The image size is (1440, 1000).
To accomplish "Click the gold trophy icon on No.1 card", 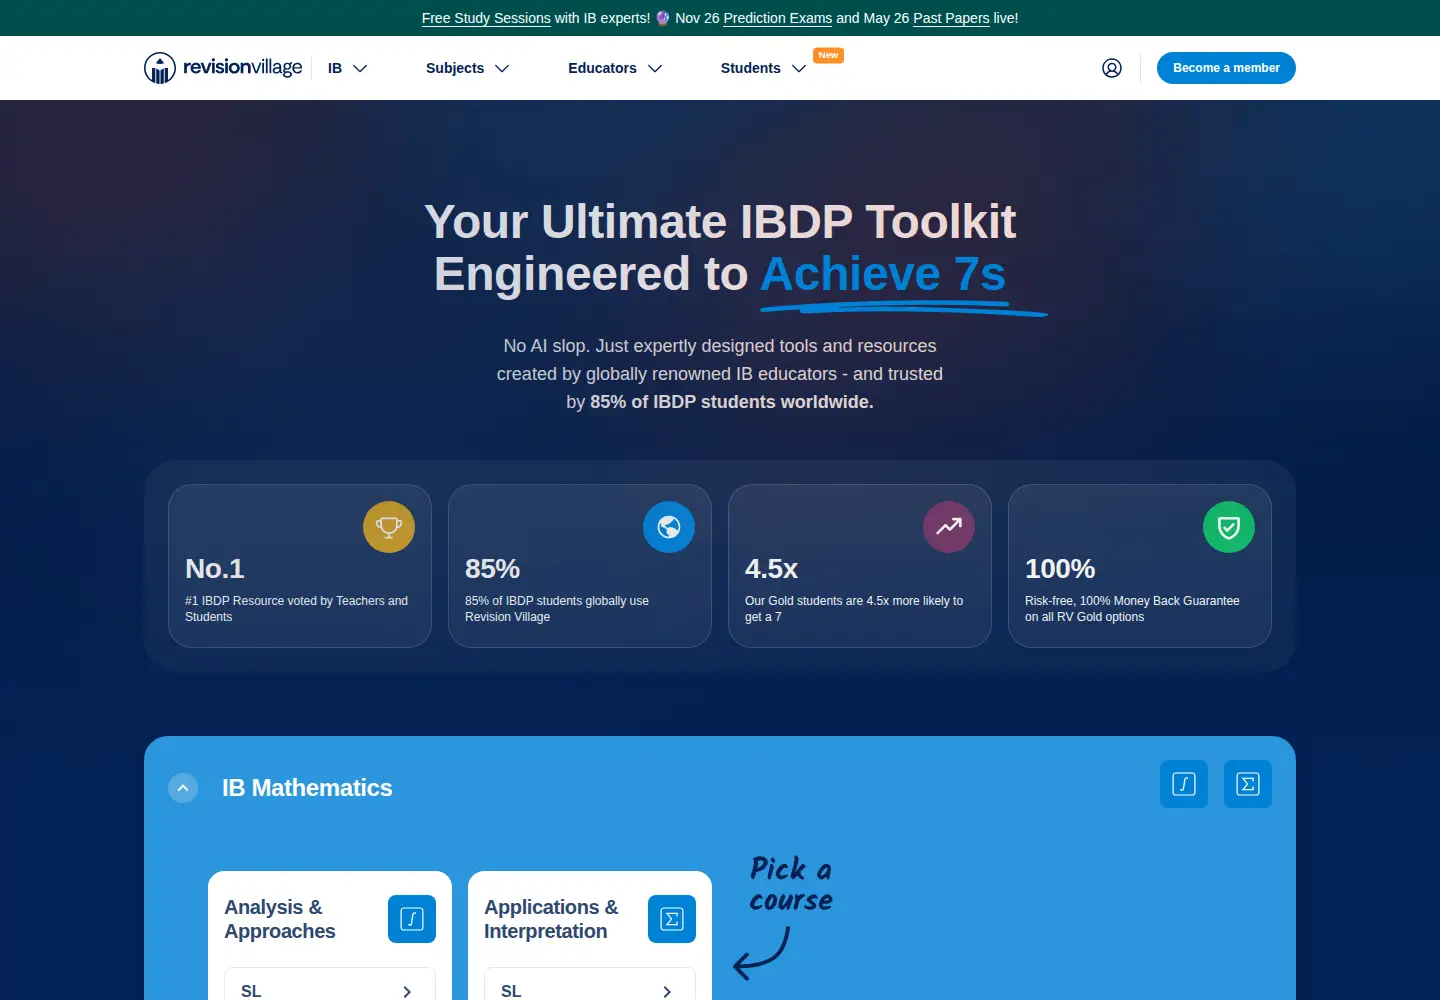I will pyautogui.click(x=389, y=527).
